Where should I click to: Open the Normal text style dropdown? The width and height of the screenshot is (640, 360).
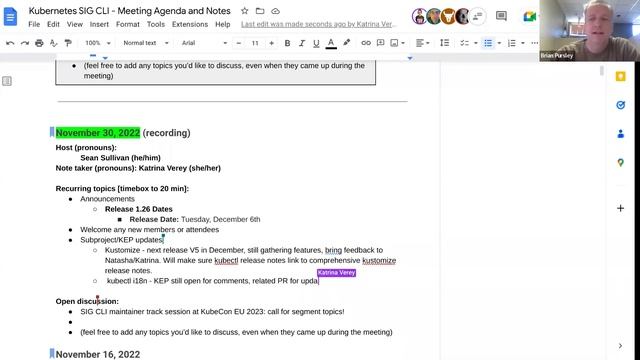(146, 43)
